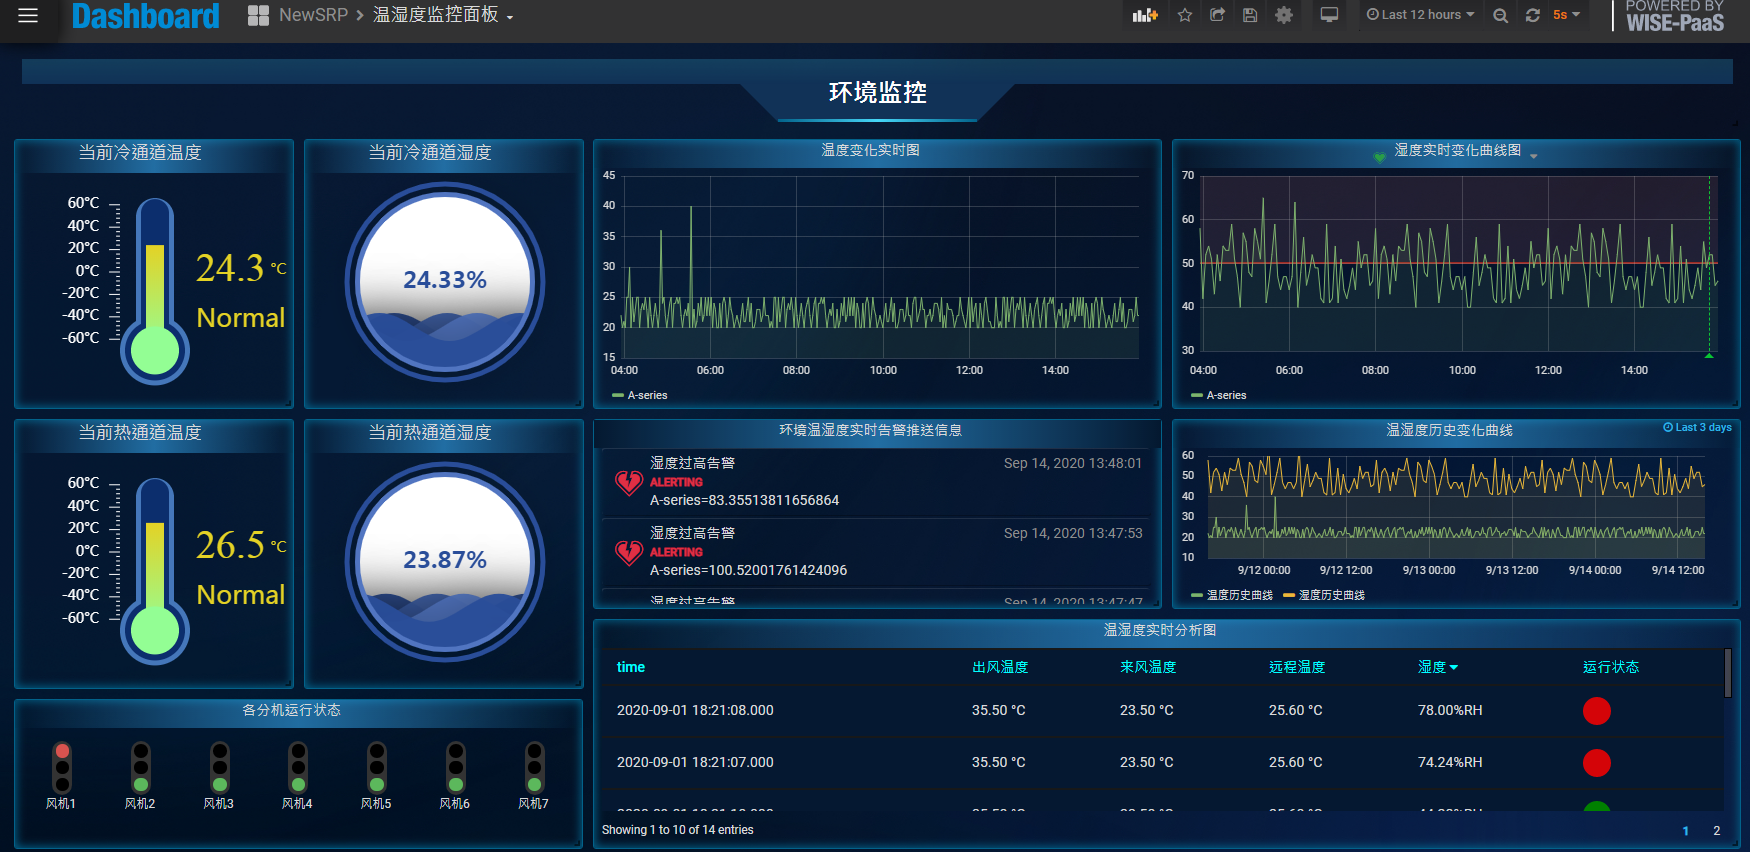This screenshot has width=1750, height=852.
Task: Save the dashboard with disk icon
Action: tap(1250, 15)
